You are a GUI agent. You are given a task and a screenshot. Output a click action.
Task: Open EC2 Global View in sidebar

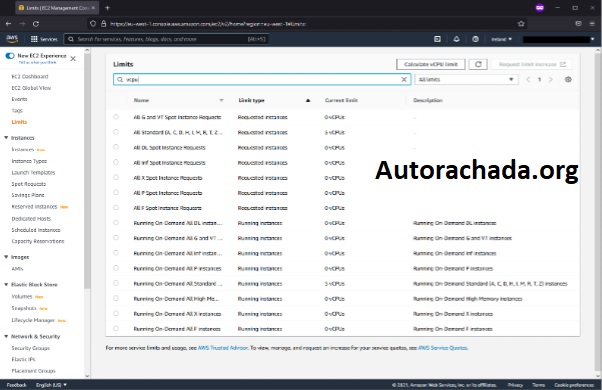[31, 88]
